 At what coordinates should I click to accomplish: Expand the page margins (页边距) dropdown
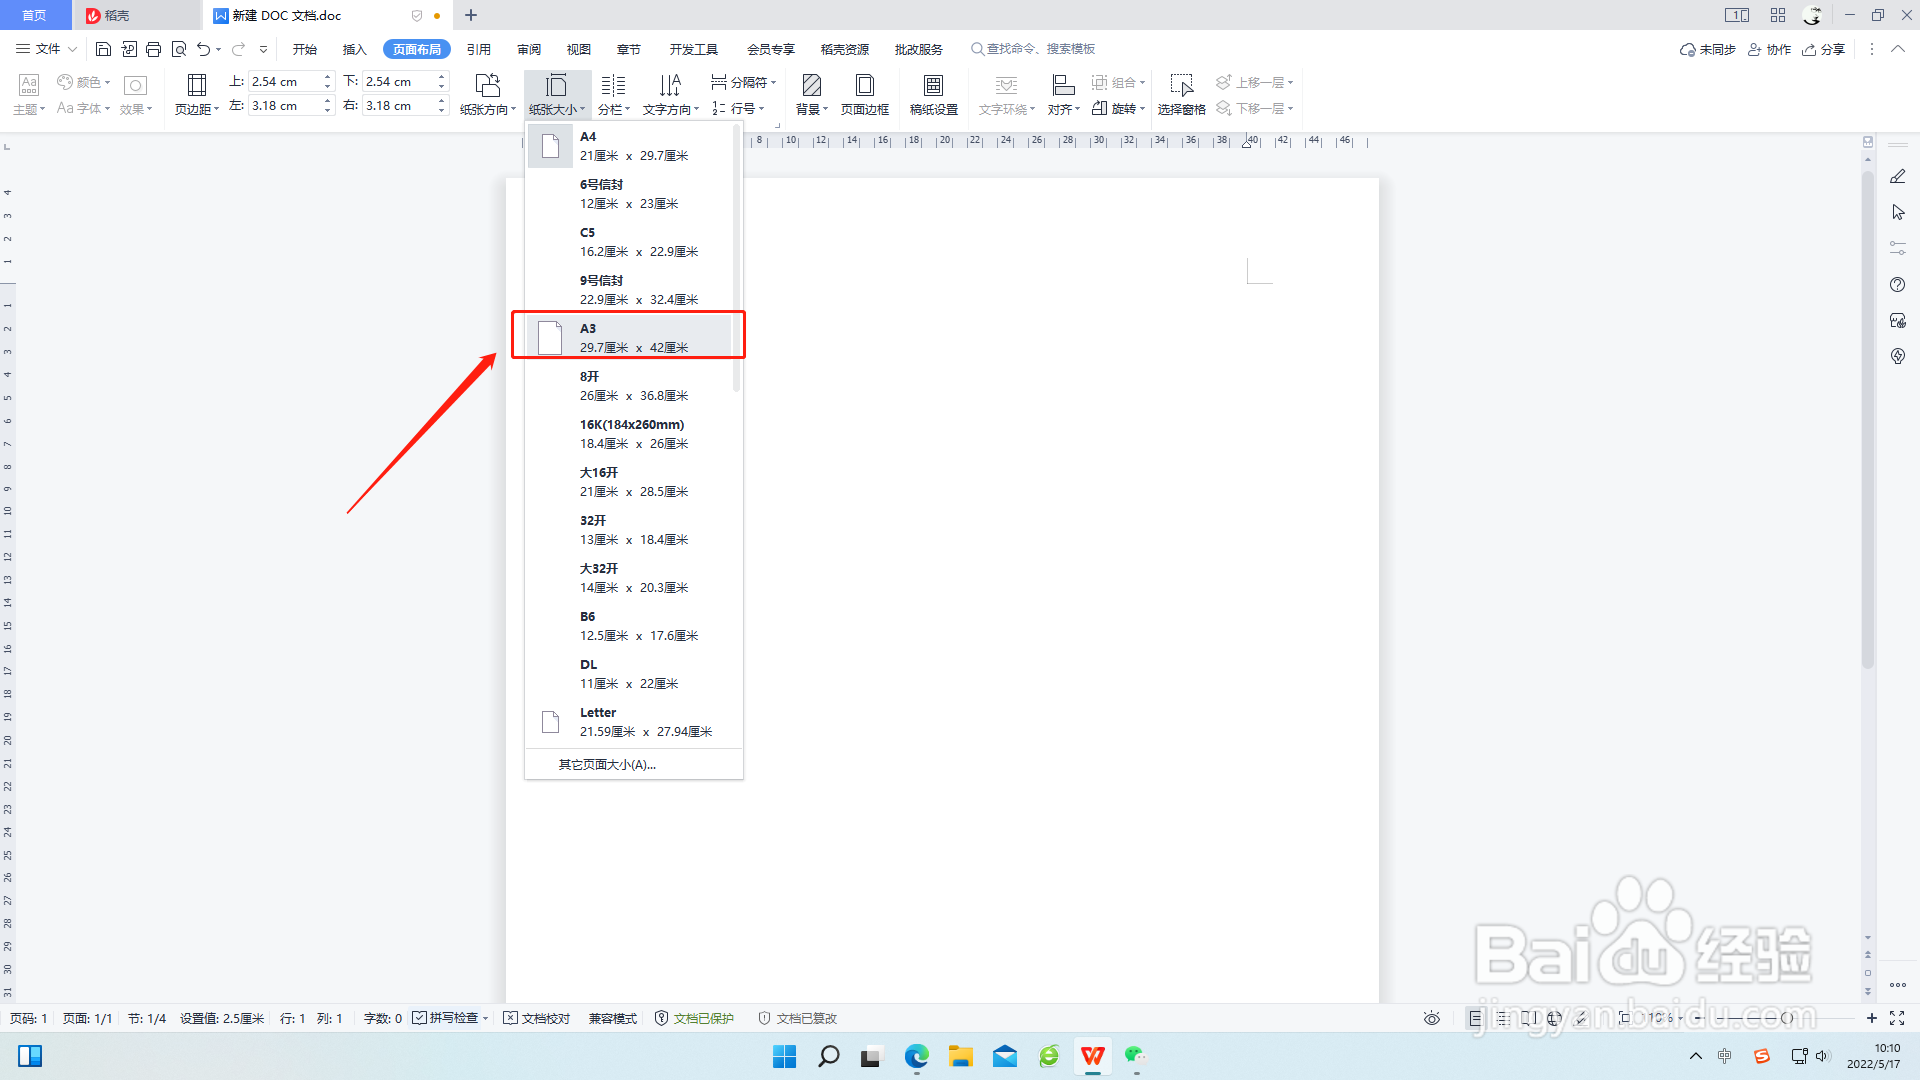point(197,109)
